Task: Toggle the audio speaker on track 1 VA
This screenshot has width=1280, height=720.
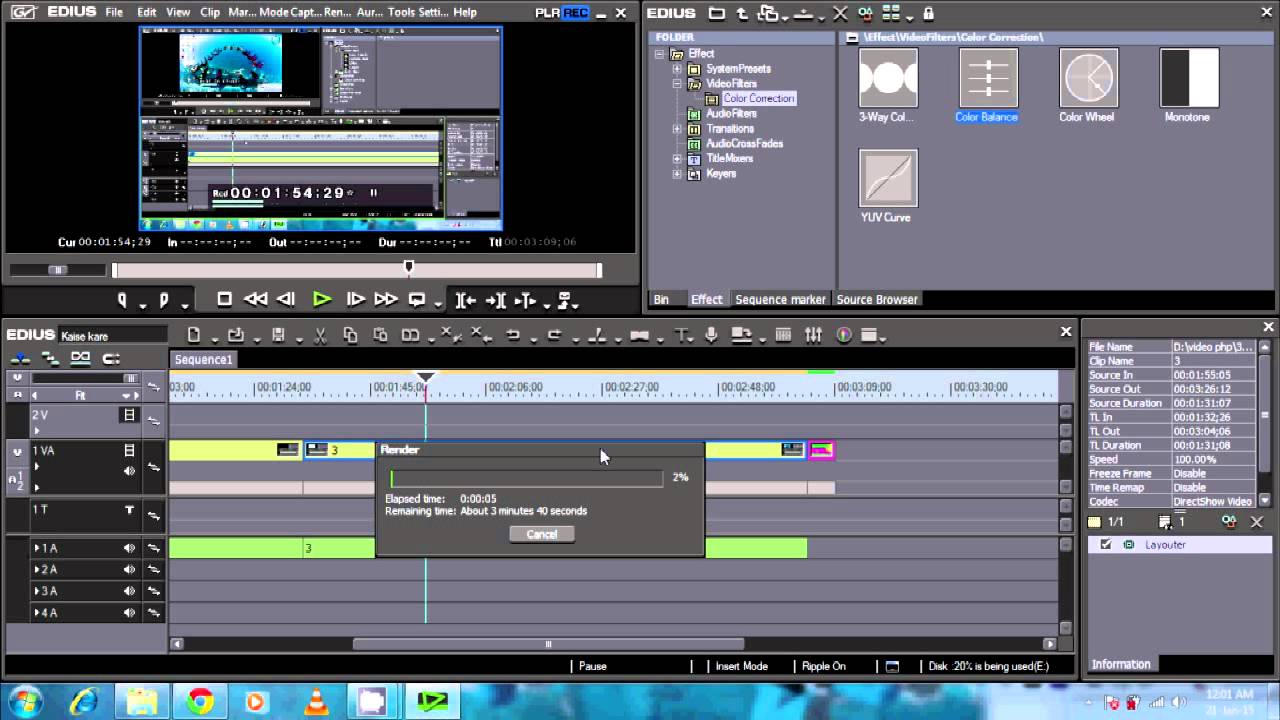Action: 129,471
